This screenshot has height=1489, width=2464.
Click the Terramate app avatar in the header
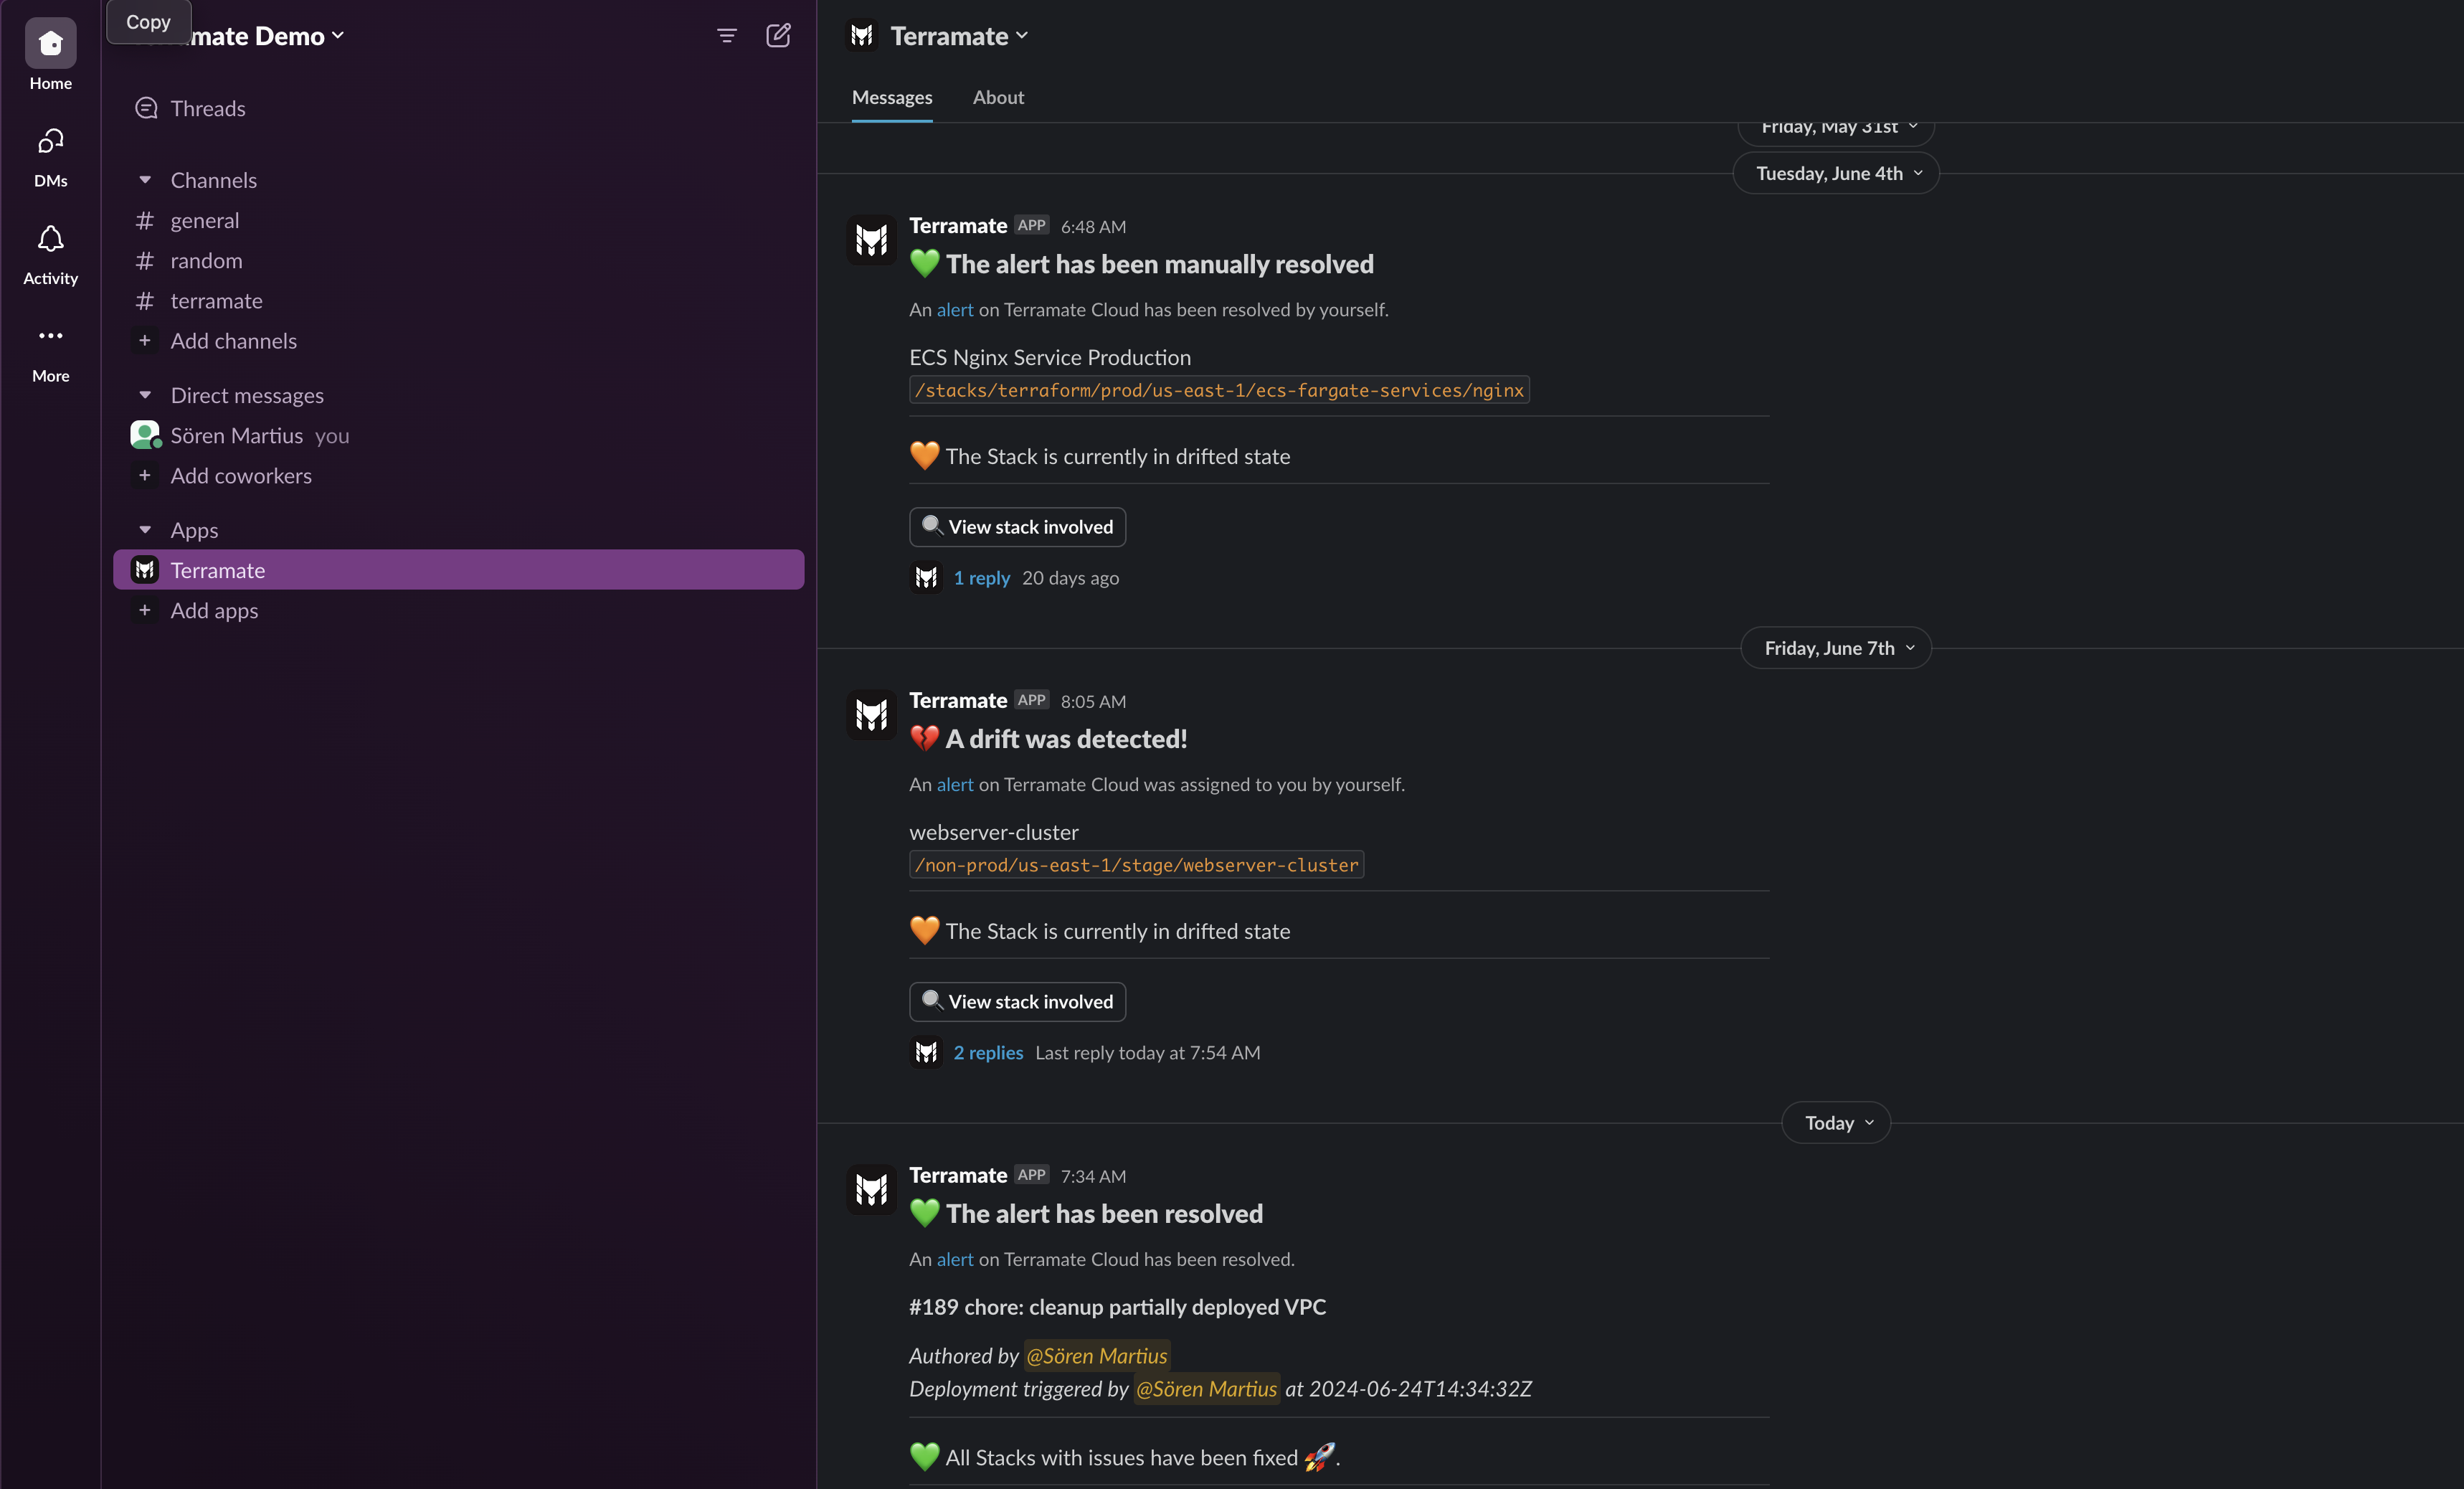[x=862, y=35]
